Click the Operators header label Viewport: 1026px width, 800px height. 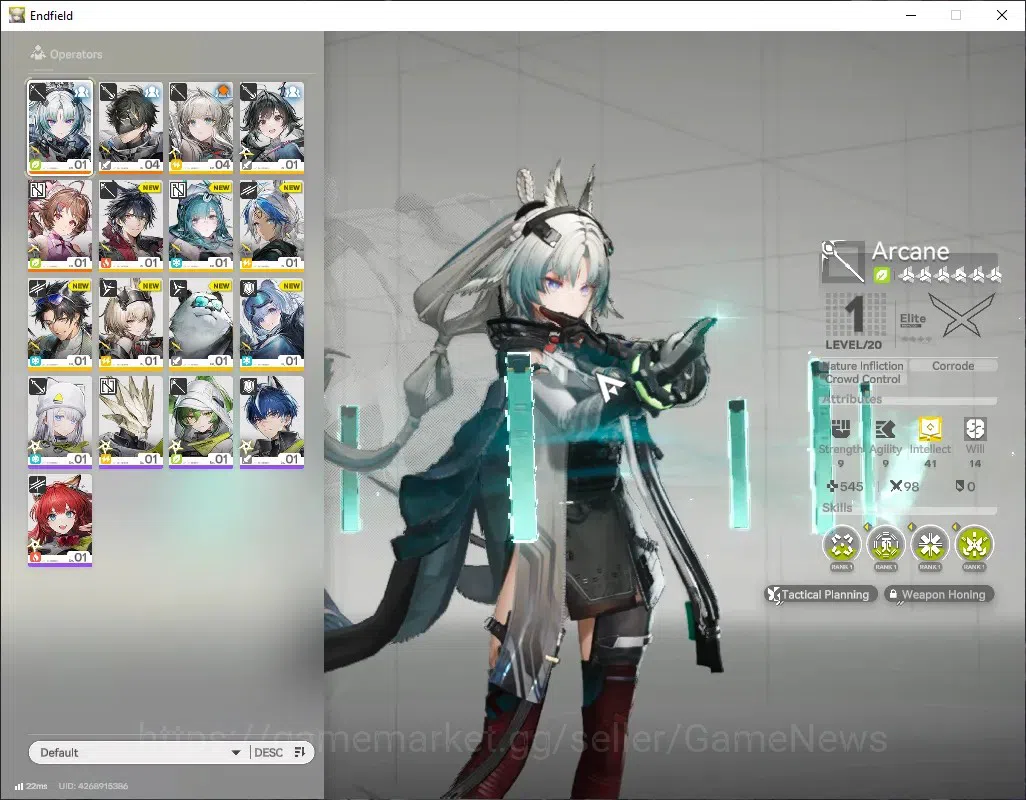click(76, 54)
